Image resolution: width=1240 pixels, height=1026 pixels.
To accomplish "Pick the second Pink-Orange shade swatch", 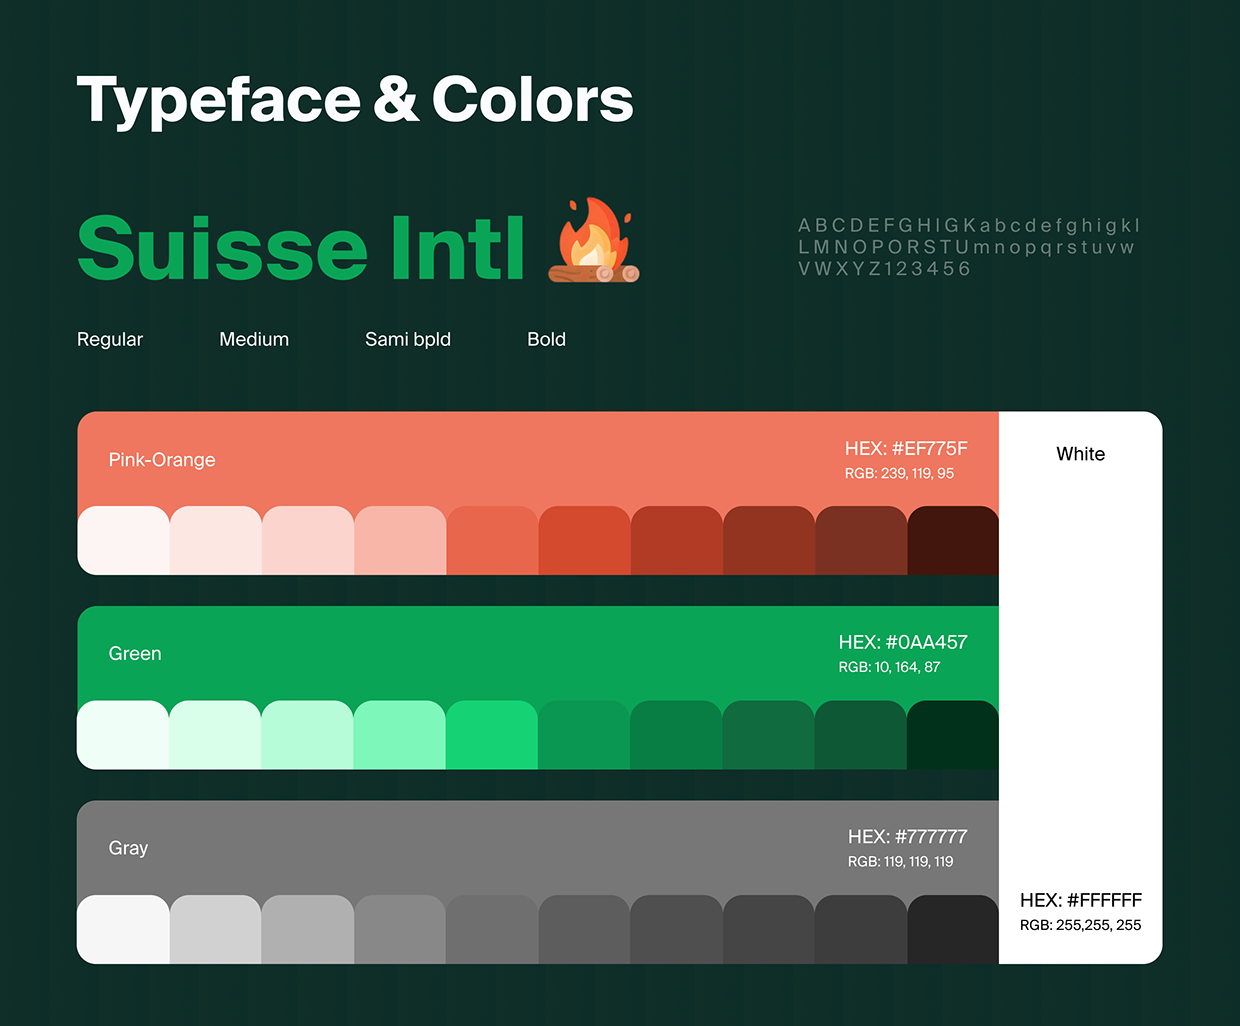I will coord(216,540).
